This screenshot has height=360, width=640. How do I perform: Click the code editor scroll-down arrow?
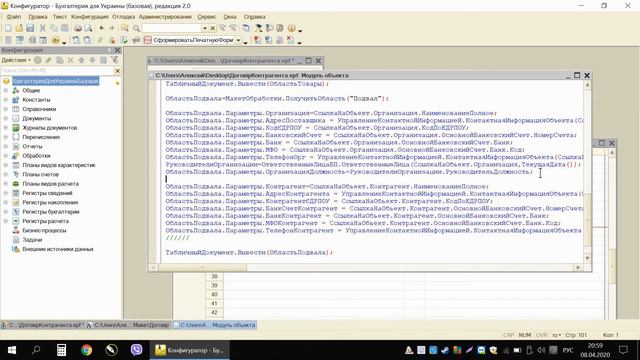587,258
